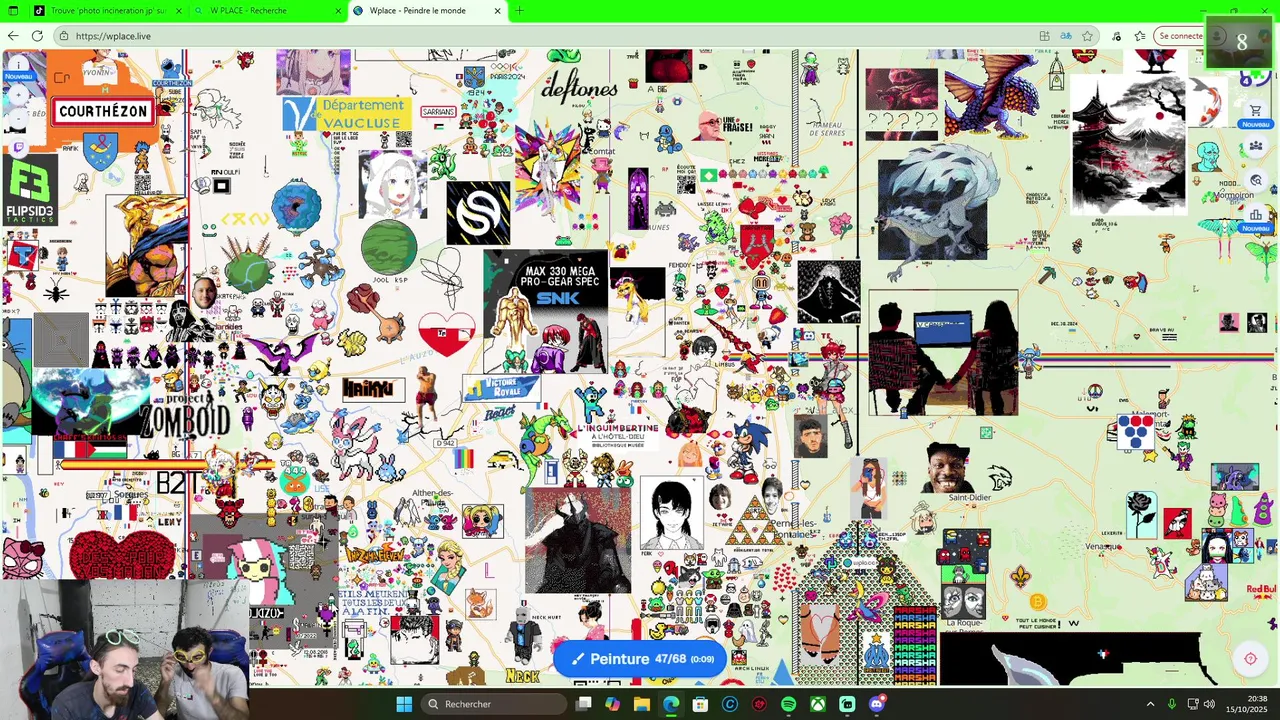The width and height of the screenshot is (1280, 720).
Task: Click the Project Zomboid logo artwork
Action: pos(185,415)
